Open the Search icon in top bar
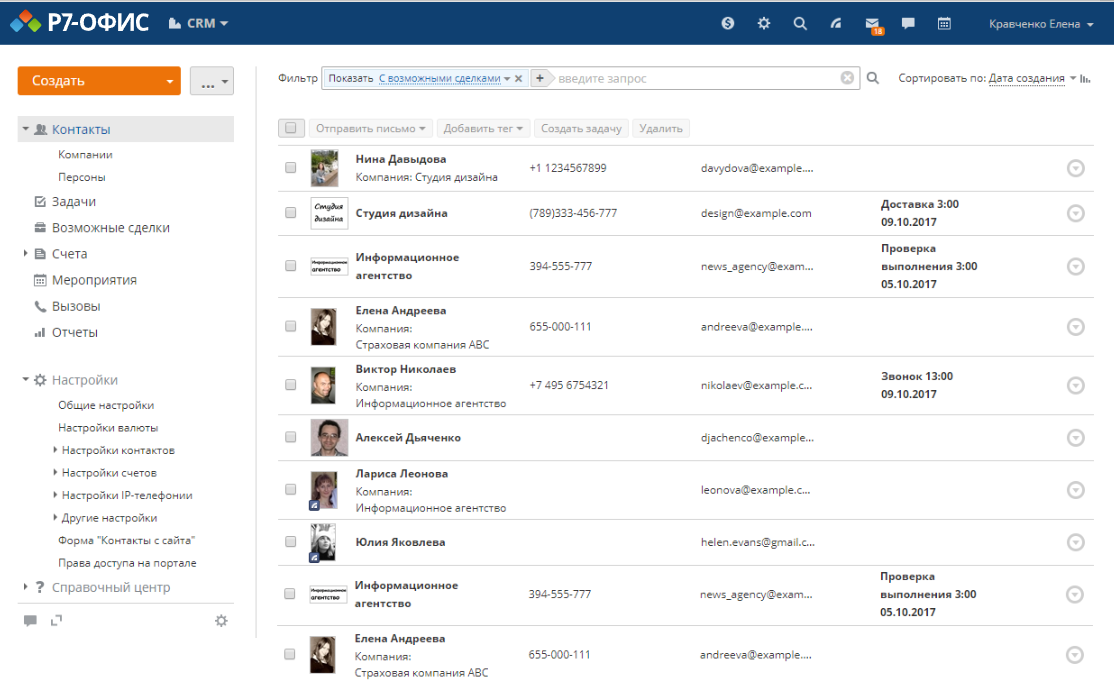Image resolution: width=1114 pixels, height=685 pixels. (x=800, y=22)
